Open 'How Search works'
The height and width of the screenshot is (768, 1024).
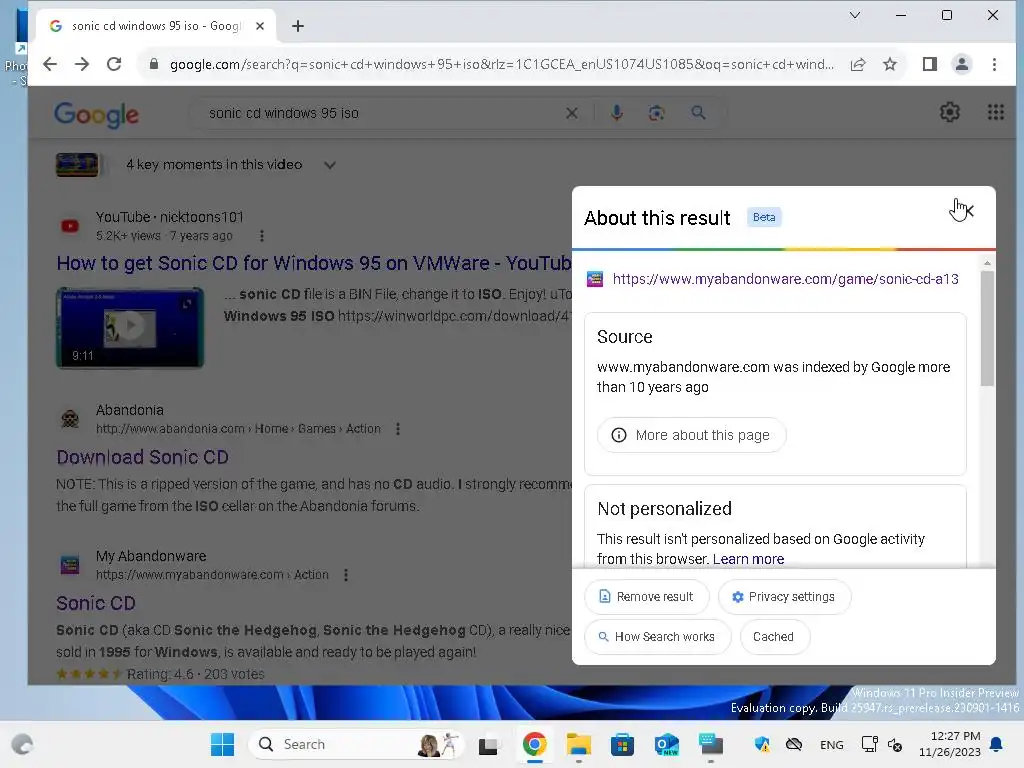click(x=658, y=637)
